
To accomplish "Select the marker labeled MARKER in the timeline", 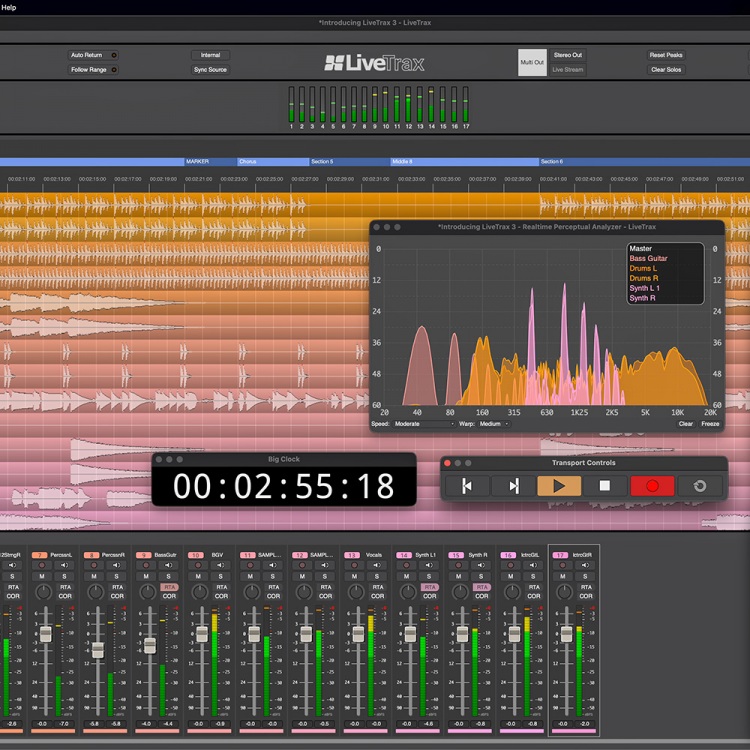I will coord(211,162).
